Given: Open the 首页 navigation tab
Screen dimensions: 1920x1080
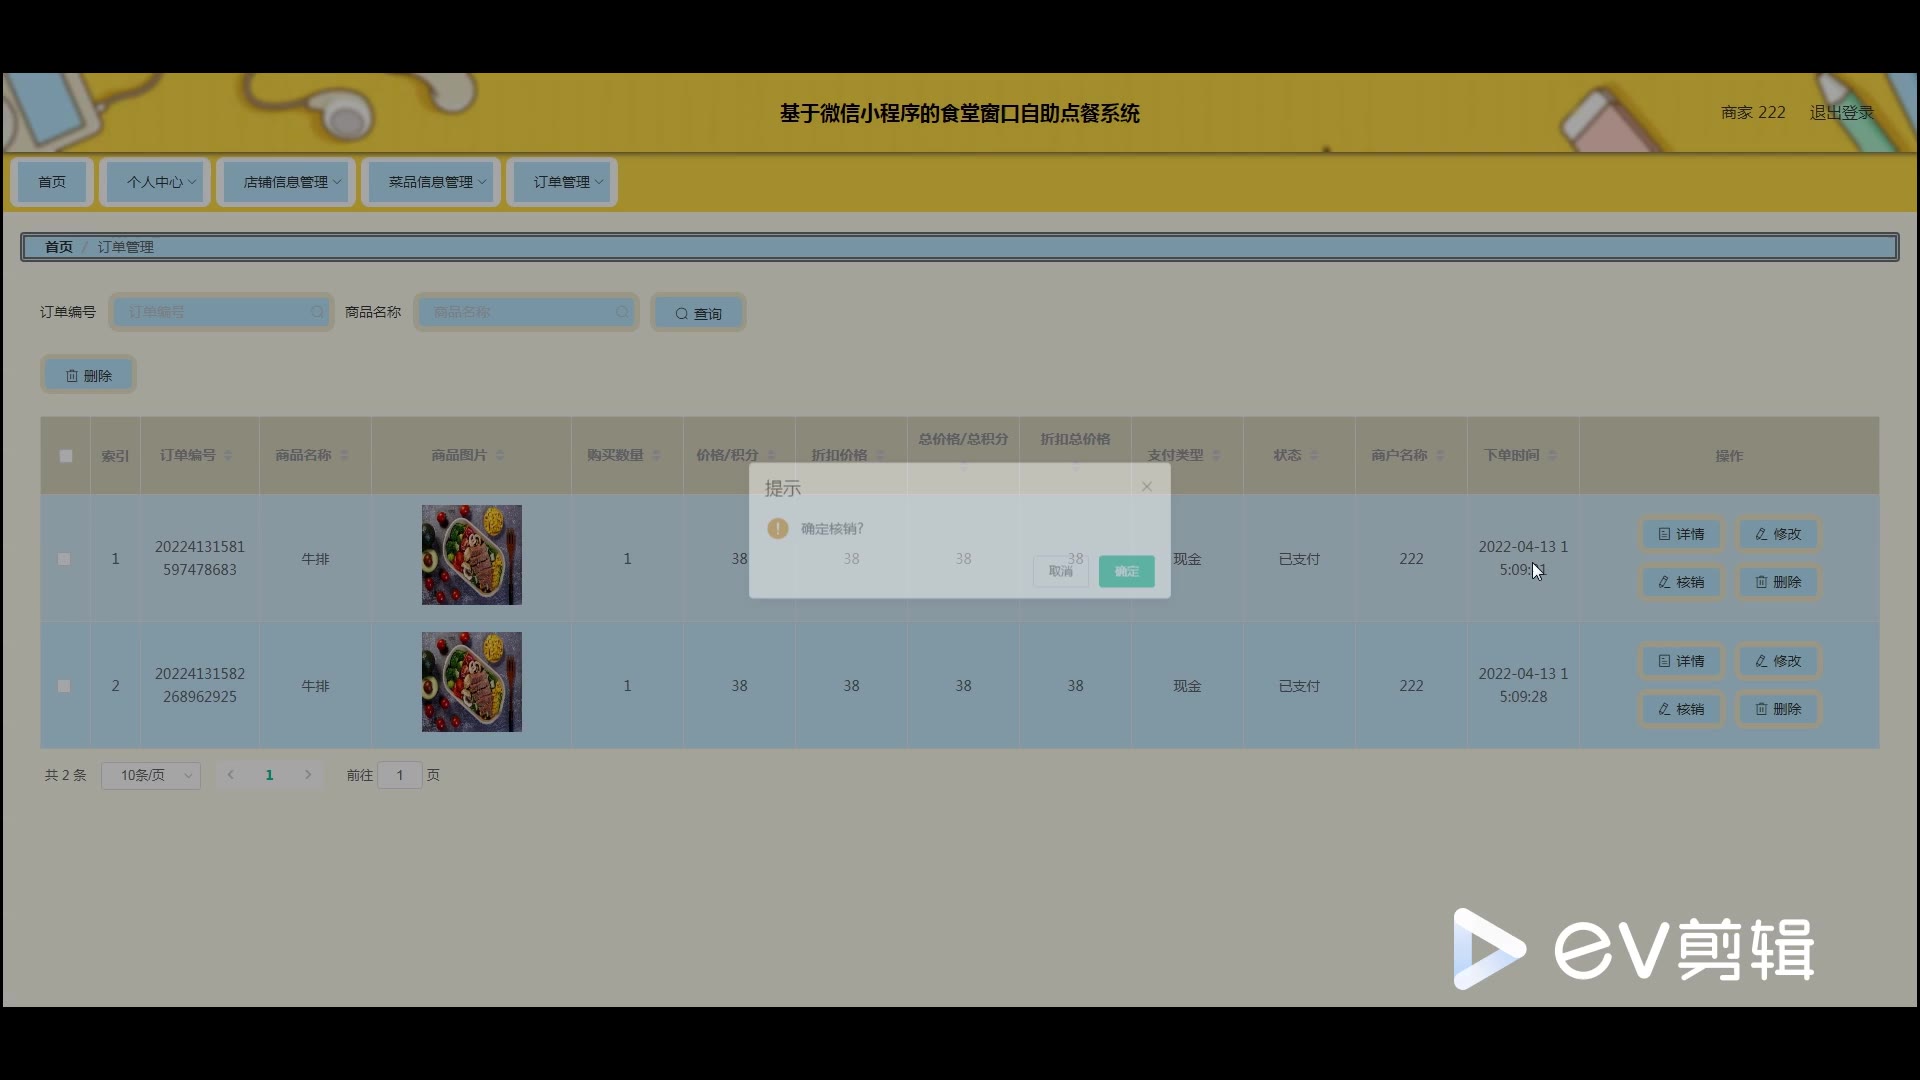Looking at the screenshot, I should click(52, 182).
